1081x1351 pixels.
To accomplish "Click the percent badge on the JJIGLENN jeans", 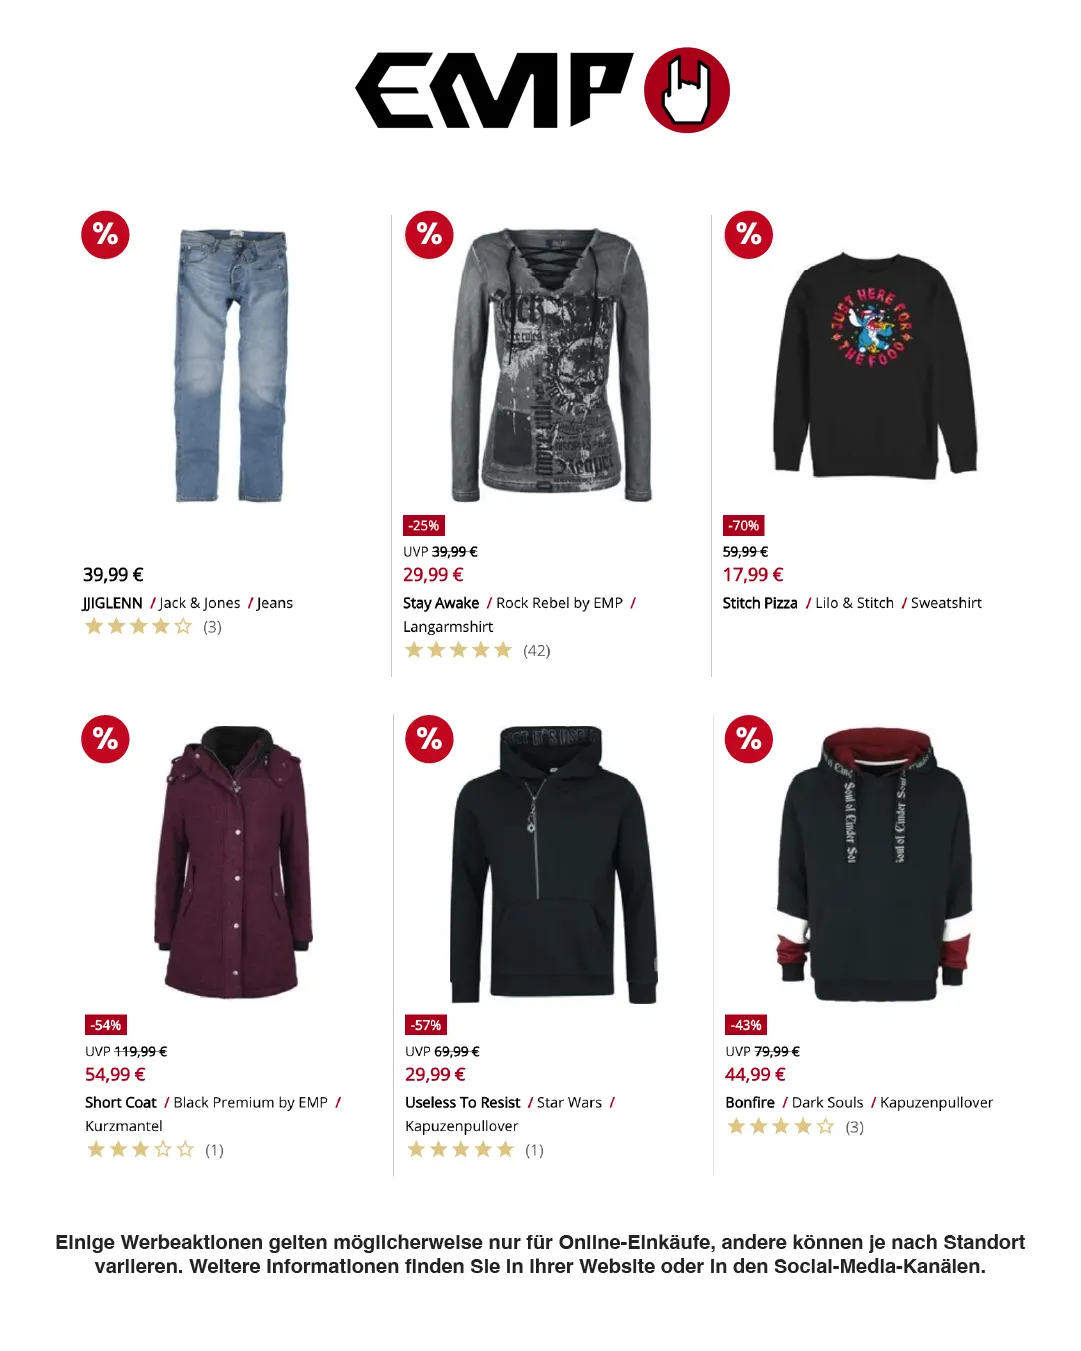I will [105, 235].
